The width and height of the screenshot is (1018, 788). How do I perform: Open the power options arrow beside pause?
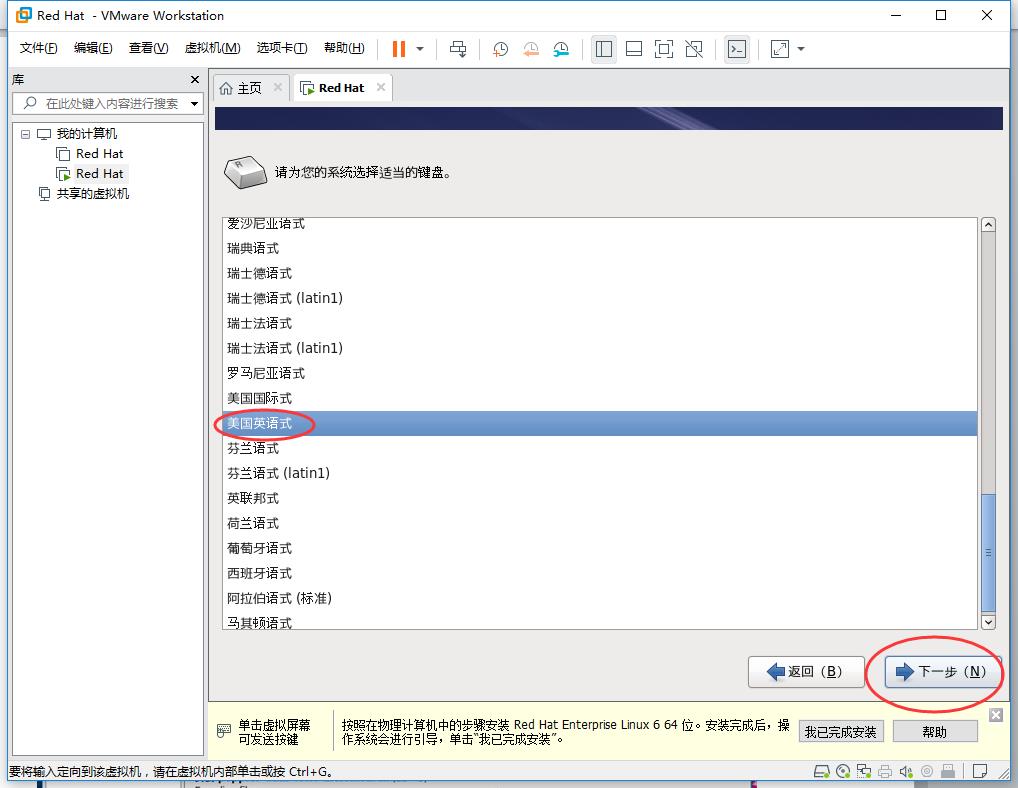pyautogui.click(x=420, y=49)
